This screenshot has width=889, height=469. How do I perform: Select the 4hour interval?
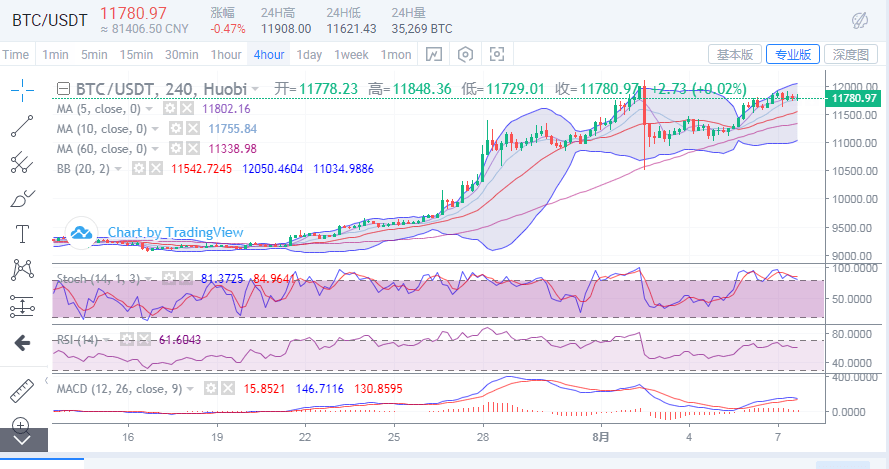pyautogui.click(x=269, y=54)
